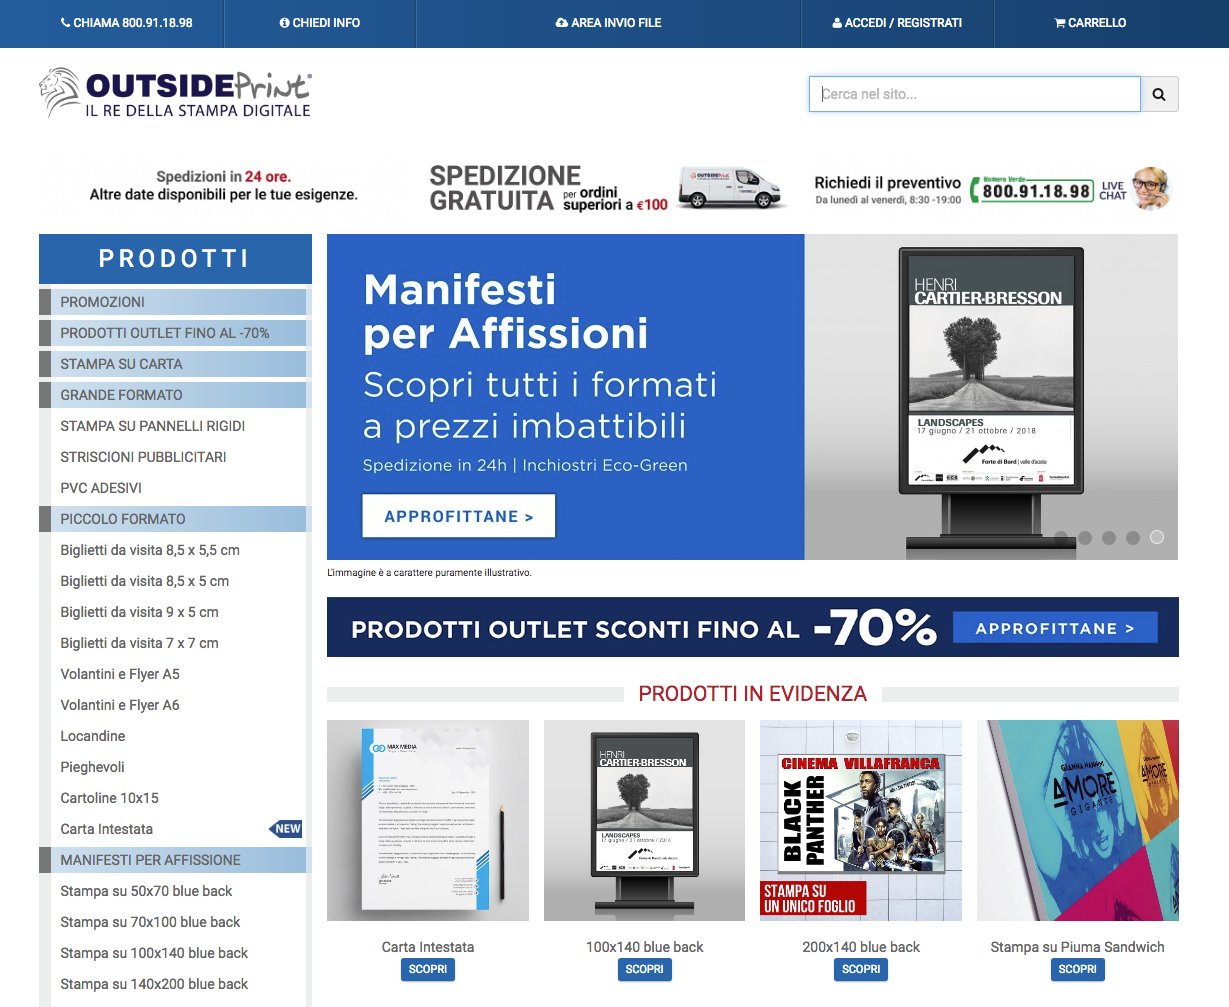This screenshot has width=1229, height=1007.
Task: Select second carousel slide dot
Action: coord(1085,537)
